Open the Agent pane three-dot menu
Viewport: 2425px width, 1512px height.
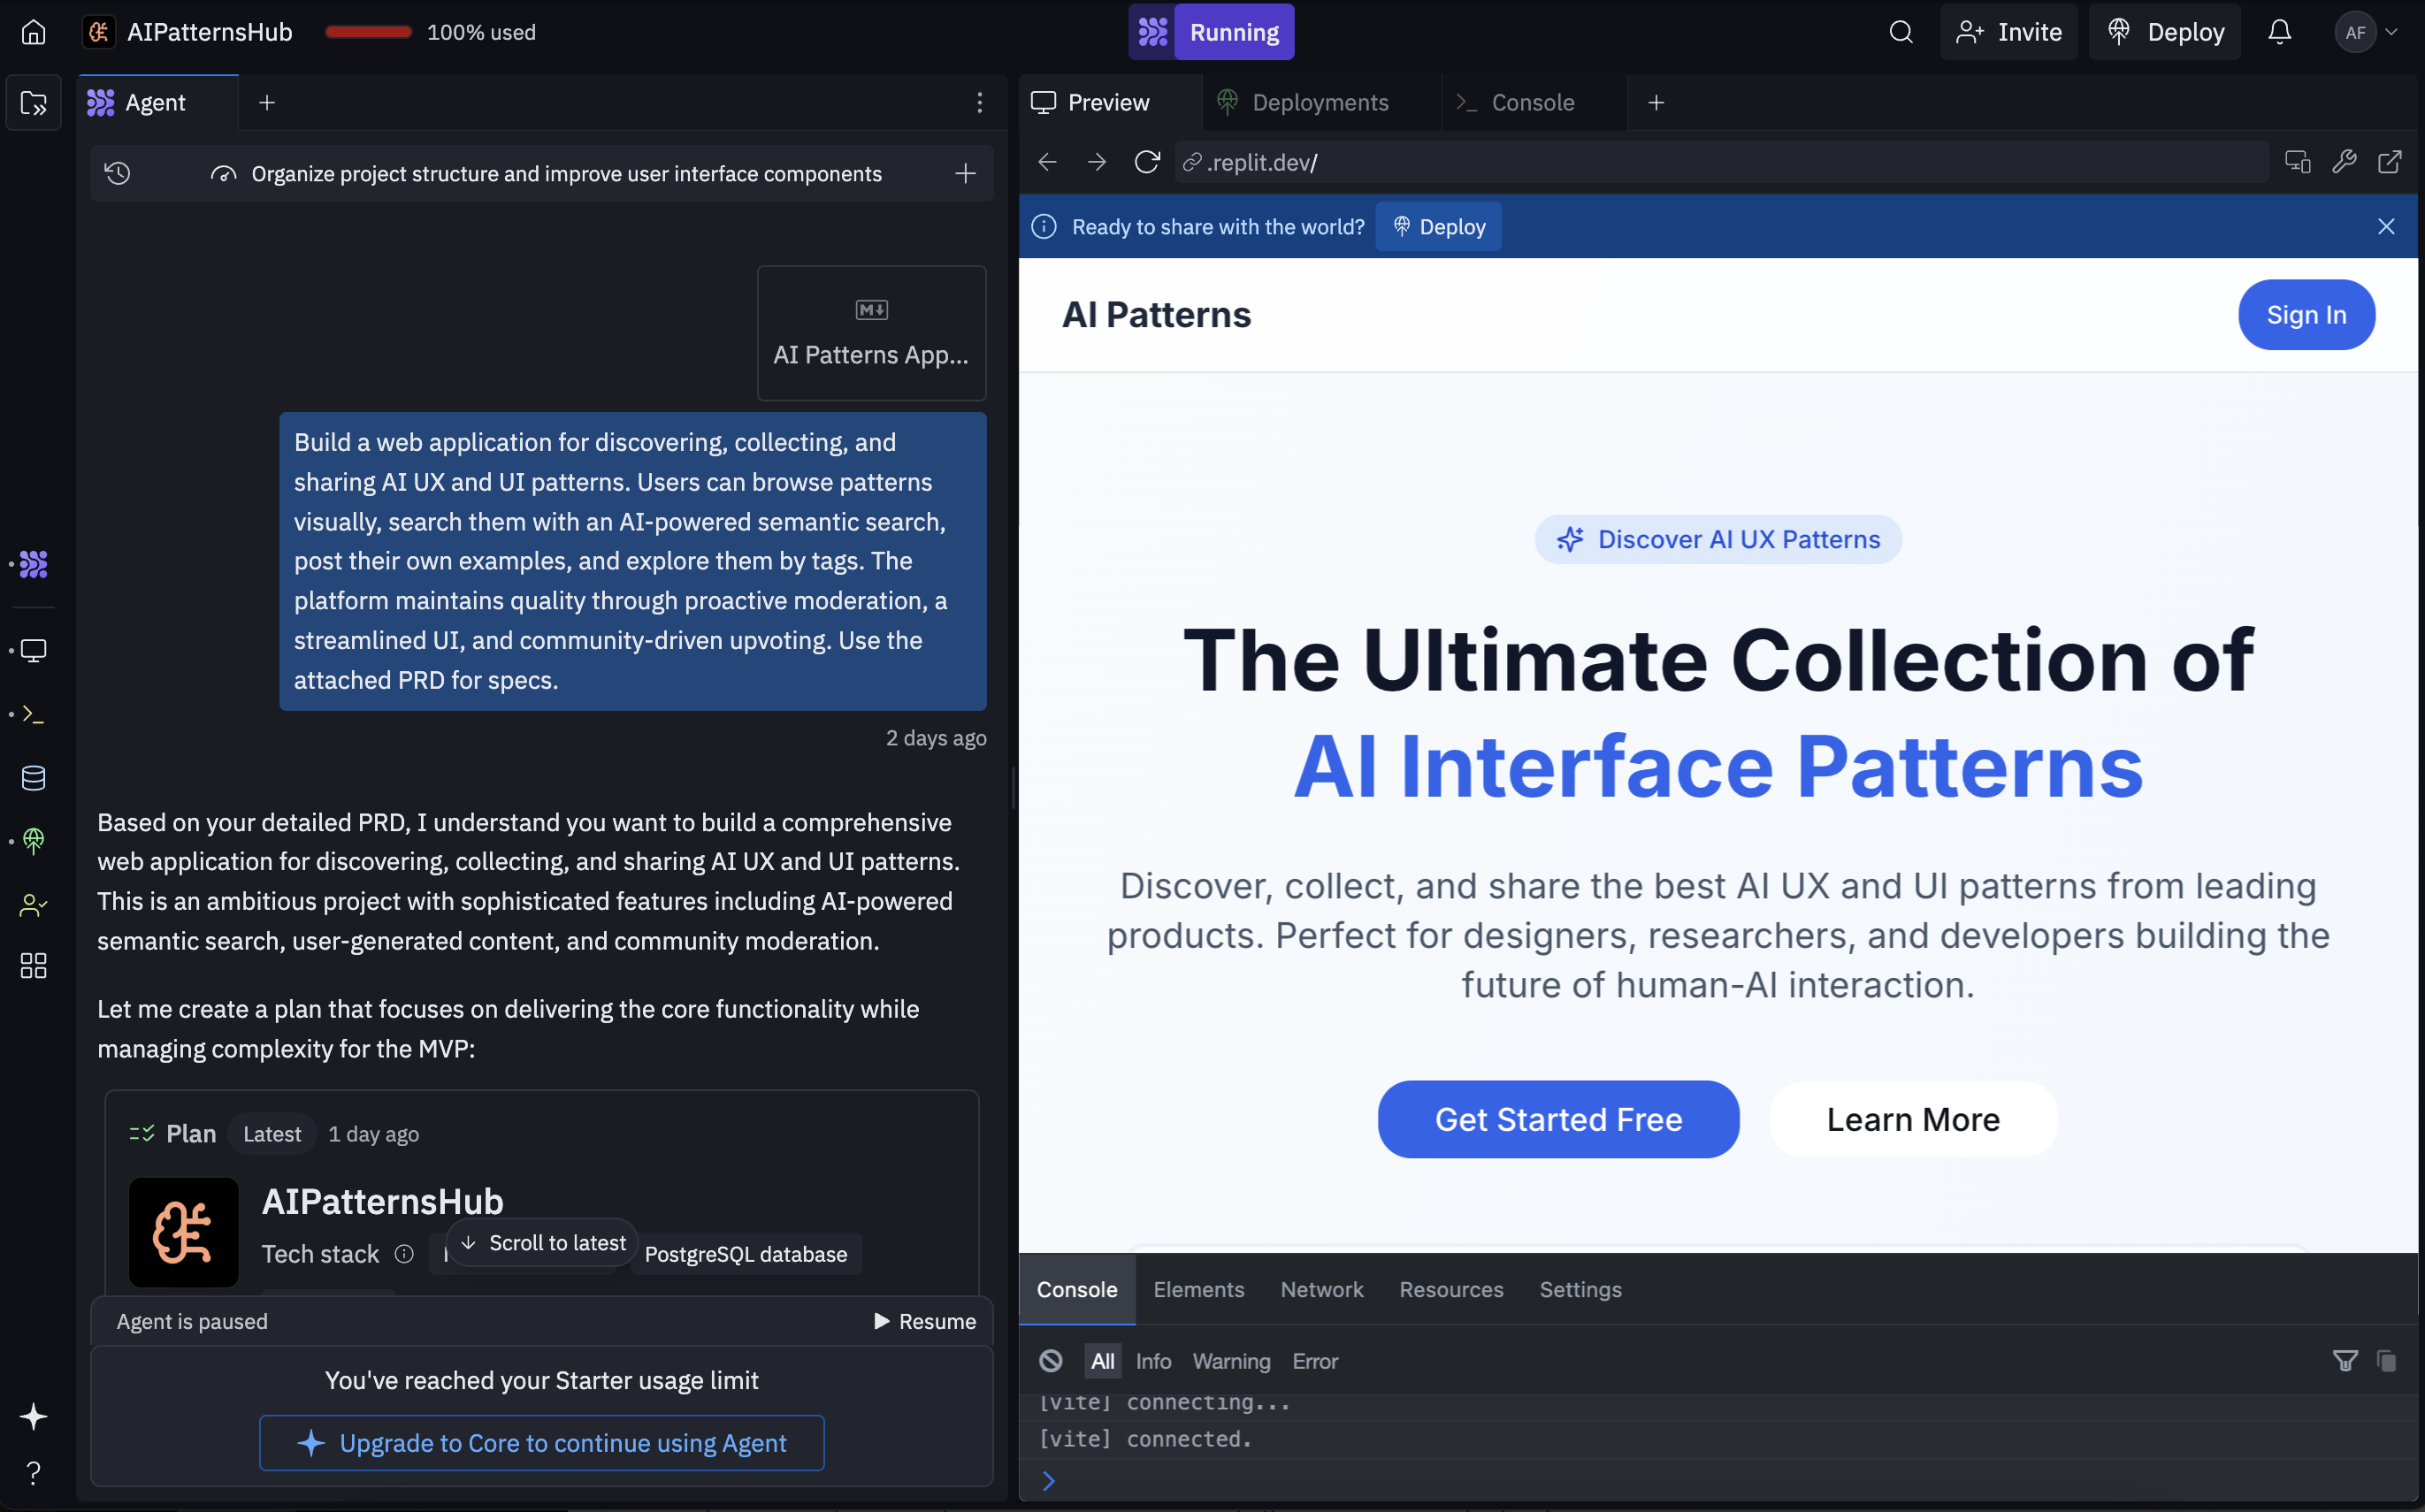979,103
